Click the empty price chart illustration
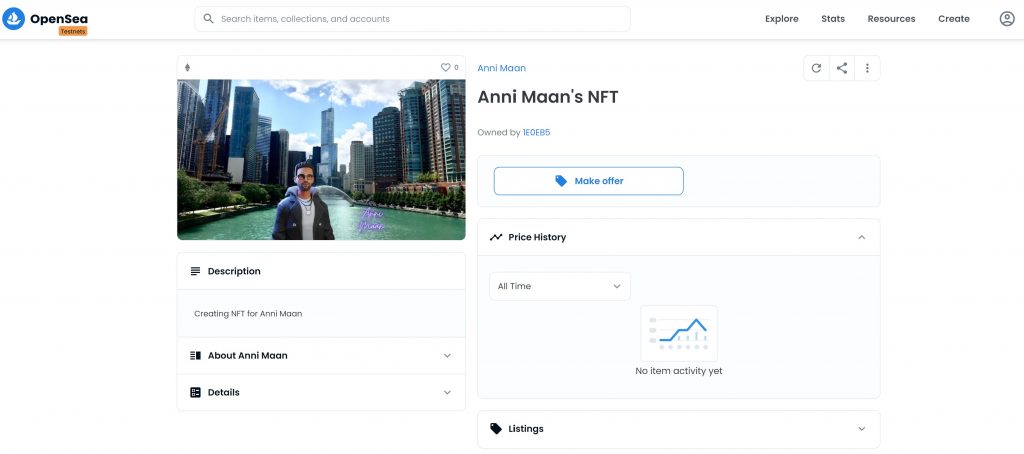 (x=679, y=333)
